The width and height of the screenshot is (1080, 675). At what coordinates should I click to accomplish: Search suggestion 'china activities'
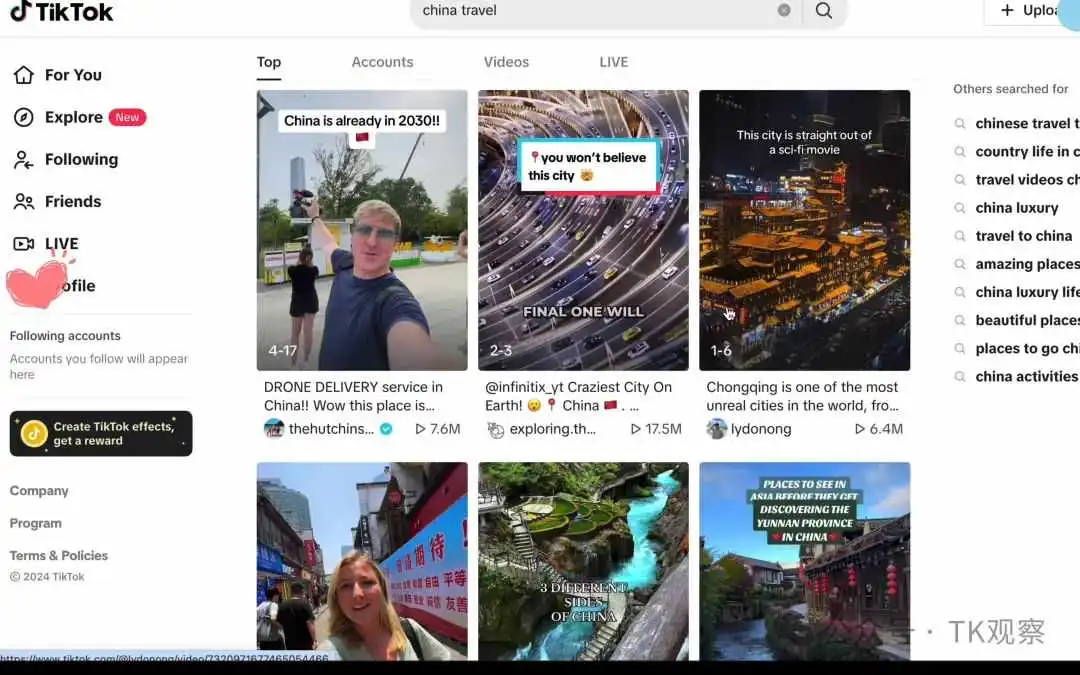click(1027, 377)
